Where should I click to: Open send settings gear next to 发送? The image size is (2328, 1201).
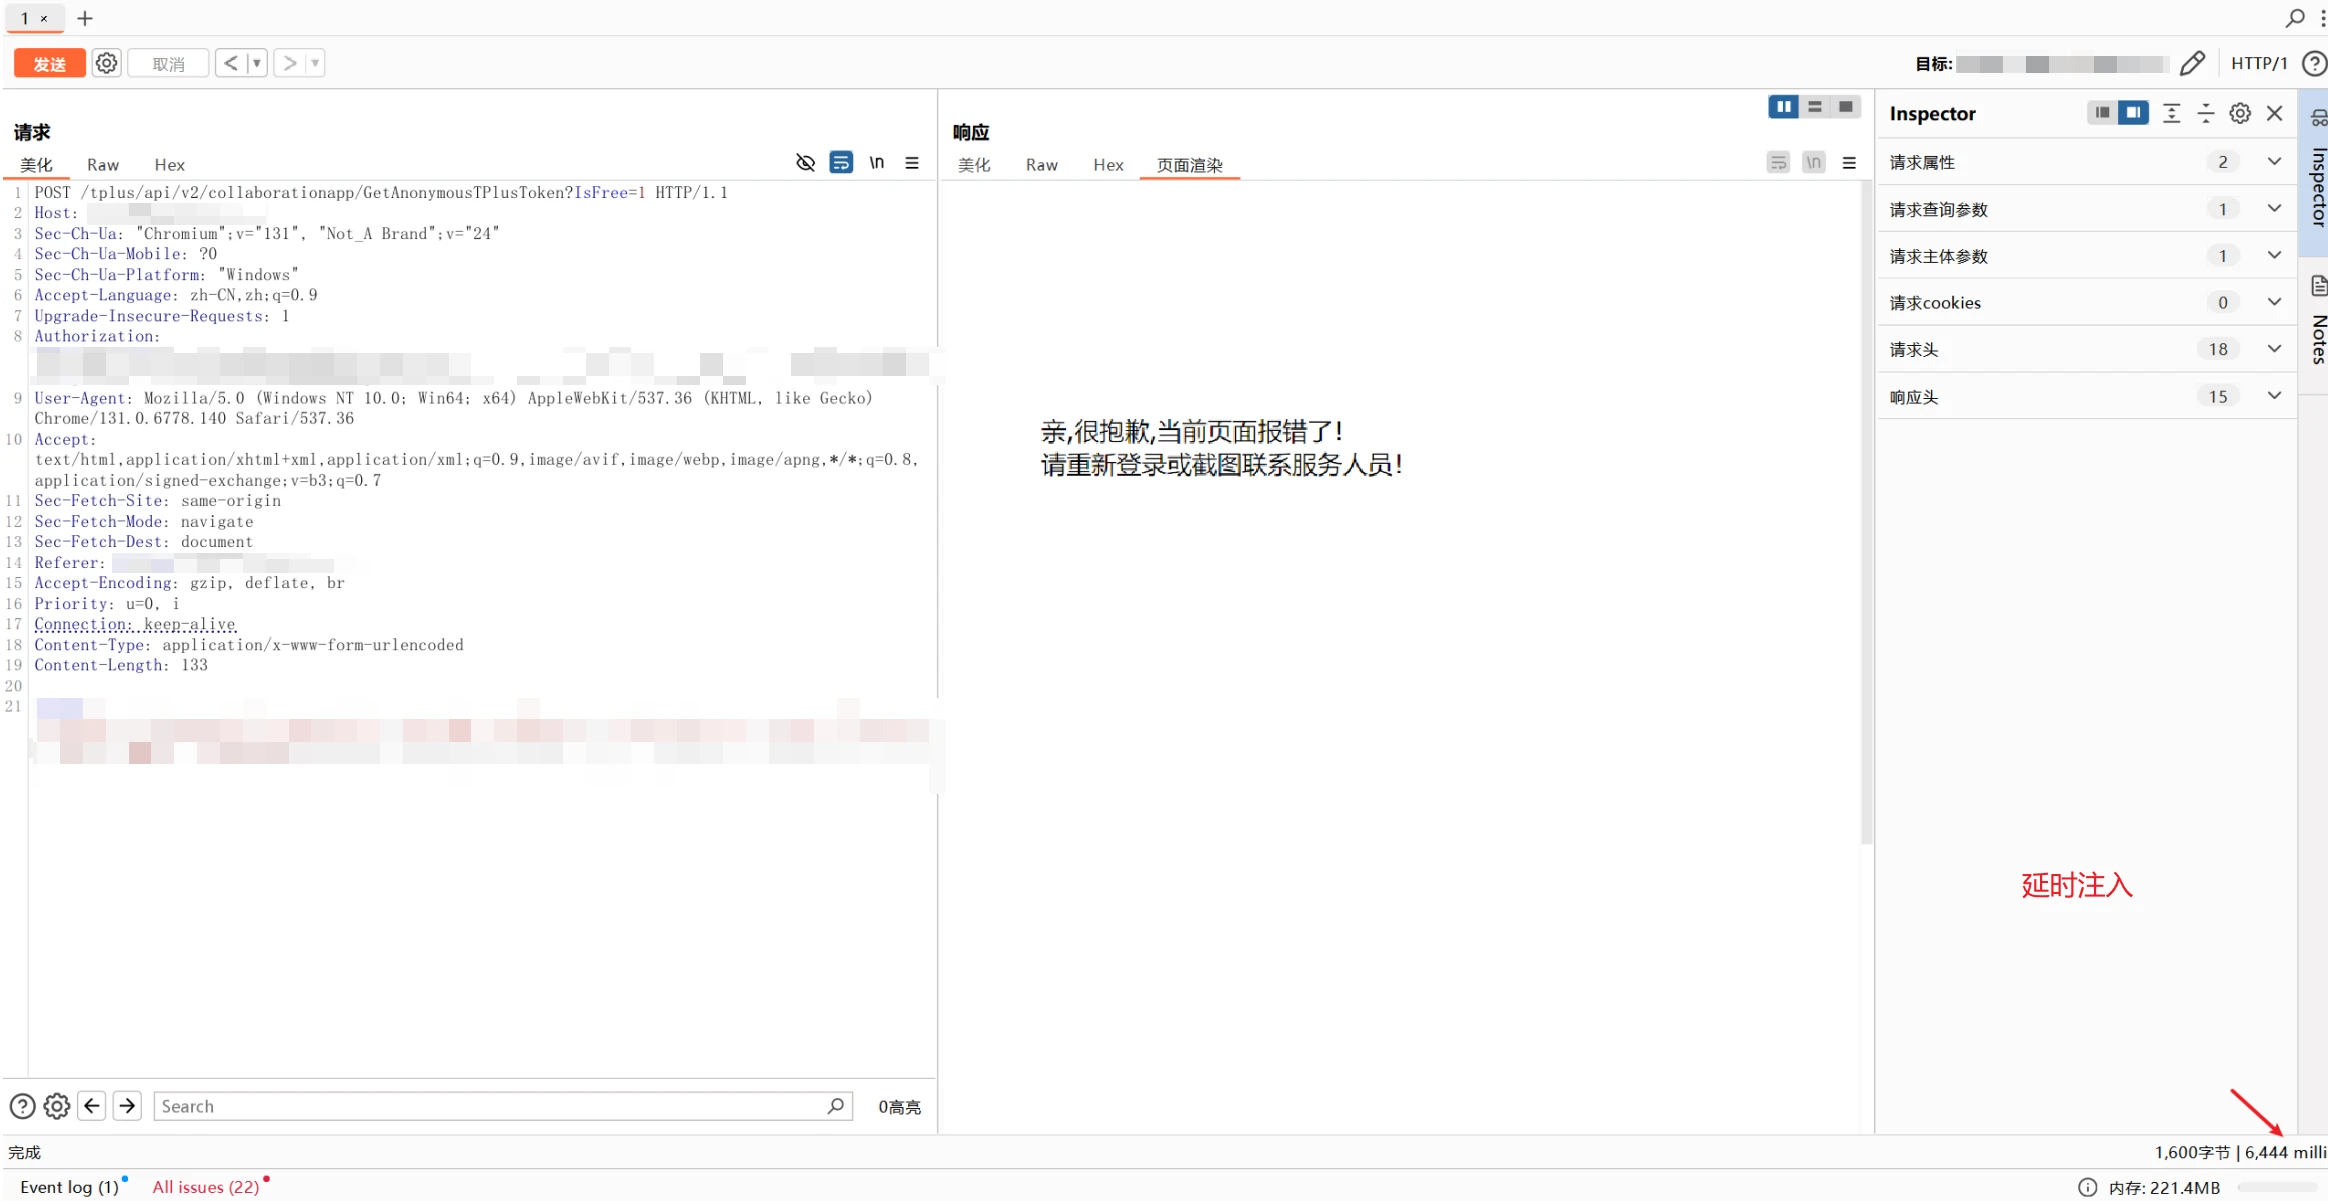107,64
